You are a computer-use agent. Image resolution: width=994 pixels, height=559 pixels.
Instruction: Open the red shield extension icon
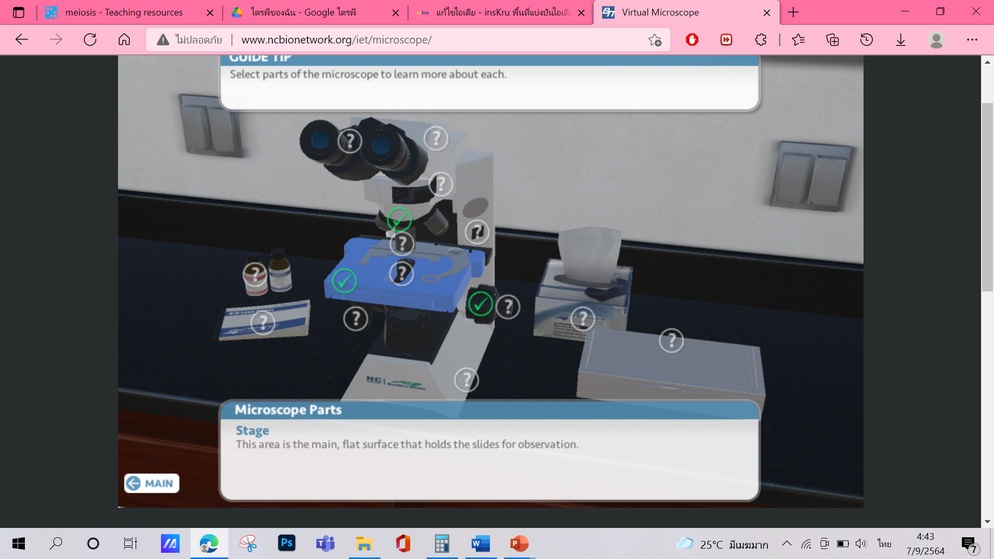pyautogui.click(x=692, y=39)
